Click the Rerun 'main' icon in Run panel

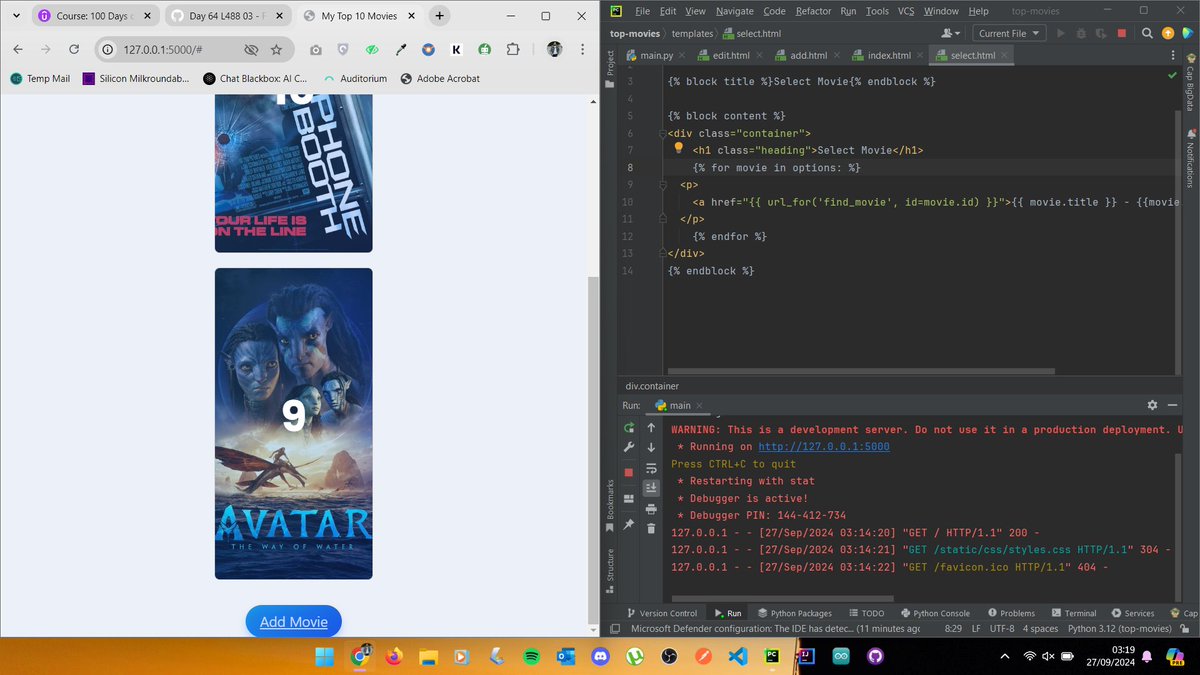point(628,427)
